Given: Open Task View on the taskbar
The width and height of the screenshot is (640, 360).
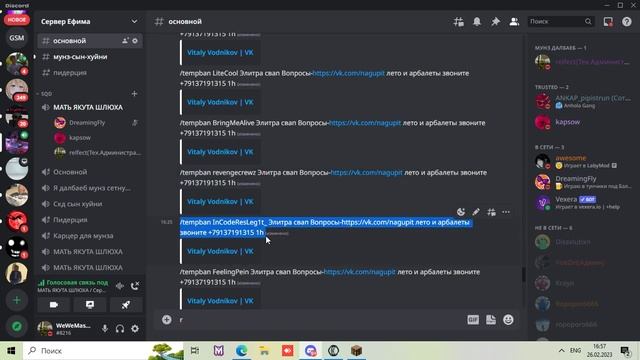Looking at the screenshot, I should click(x=195, y=351).
